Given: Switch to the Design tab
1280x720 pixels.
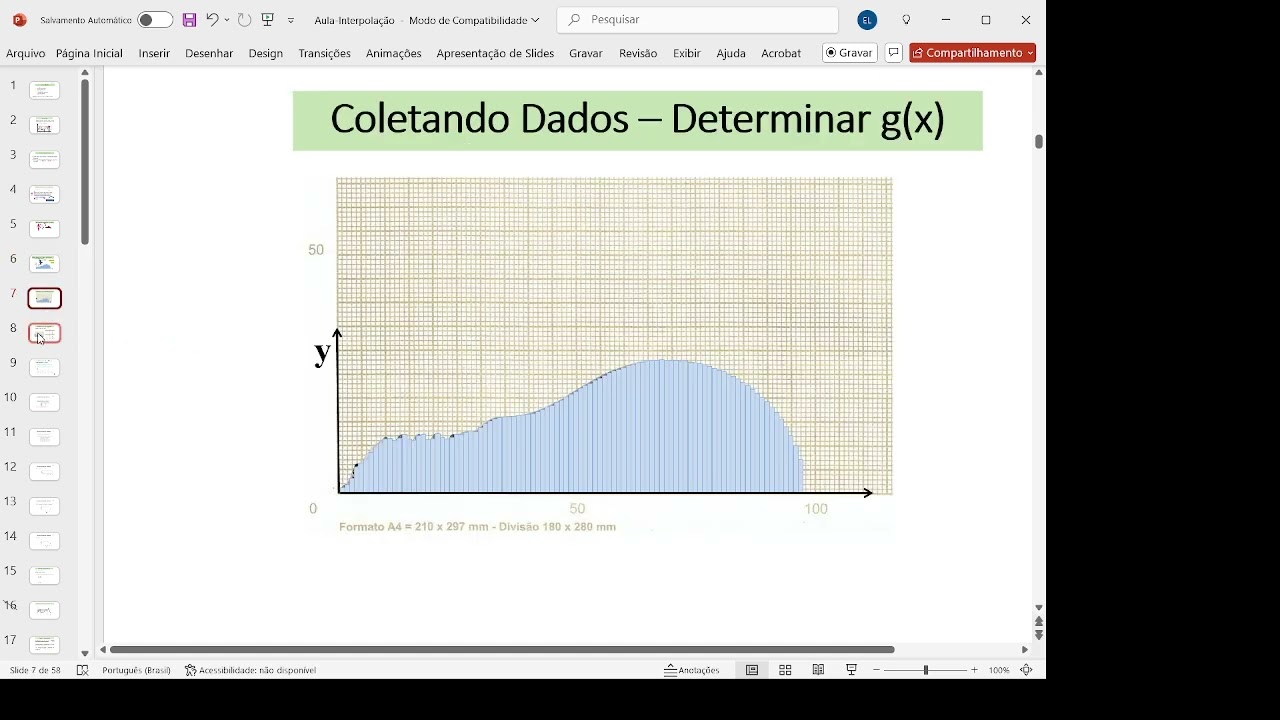Looking at the screenshot, I should tap(266, 53).
